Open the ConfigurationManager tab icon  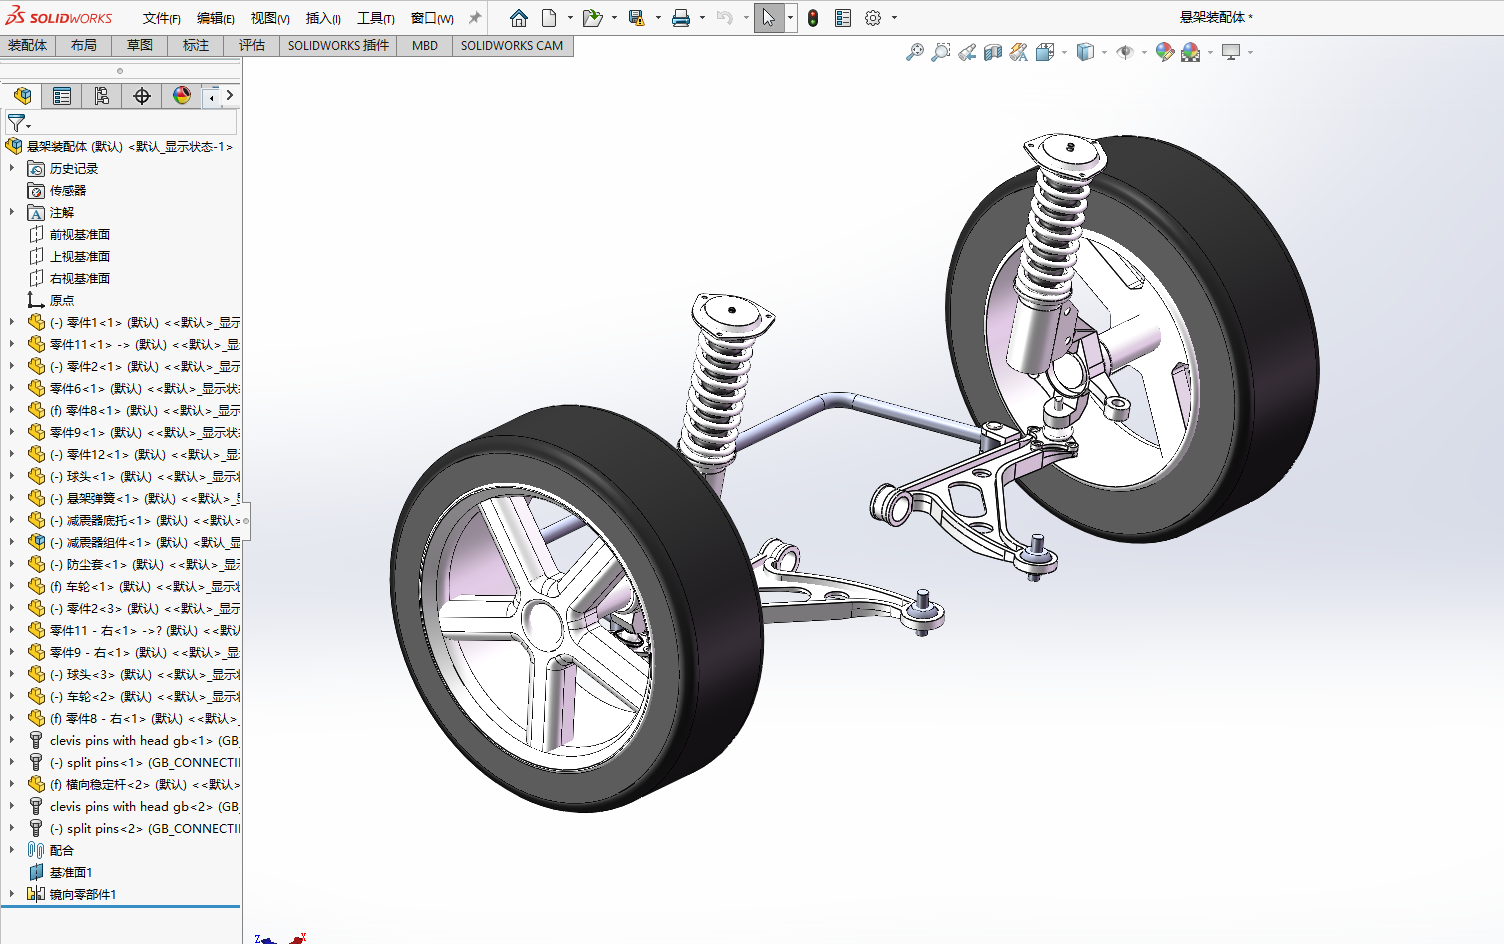click(101, 96)
